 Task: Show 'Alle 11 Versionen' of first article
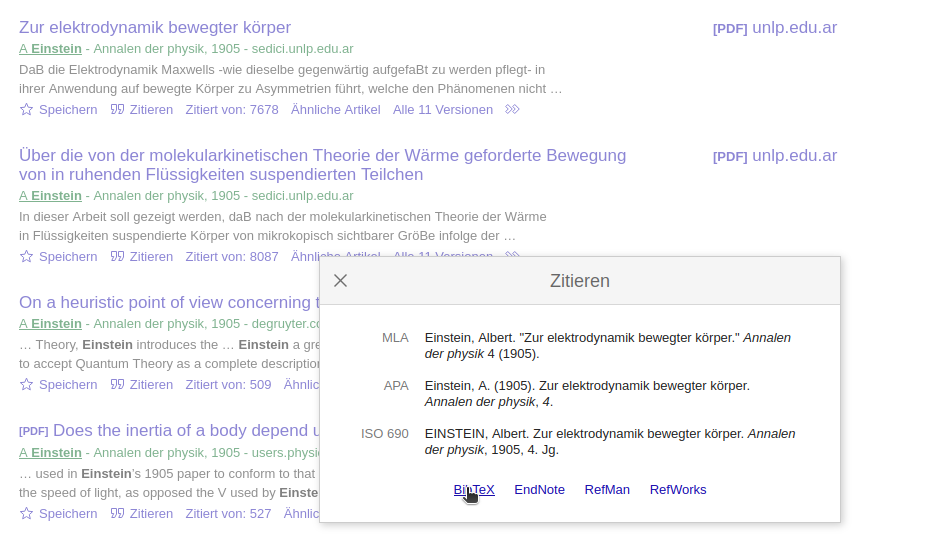tap(442, 110)
